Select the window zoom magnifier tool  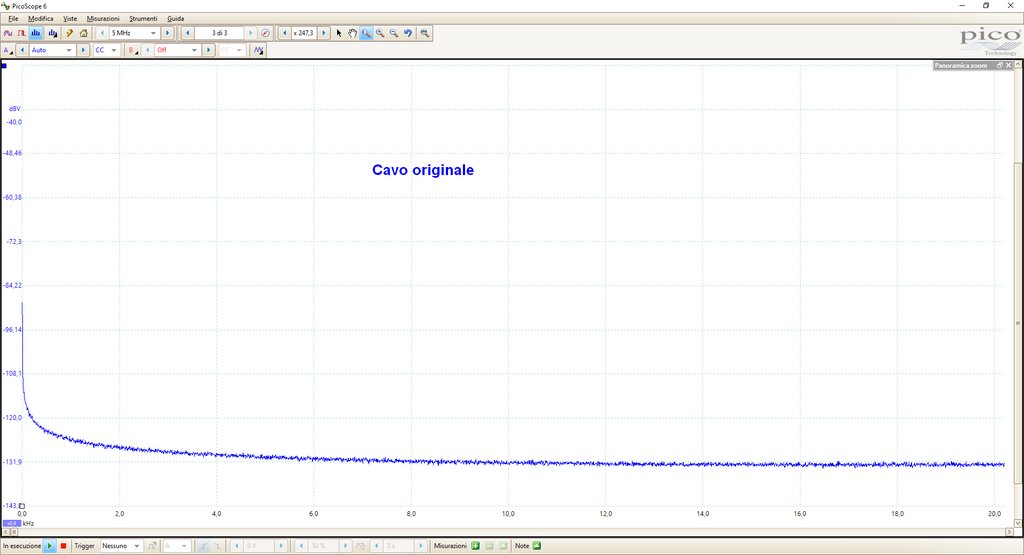pyautogui.click(x=366, y=33)
